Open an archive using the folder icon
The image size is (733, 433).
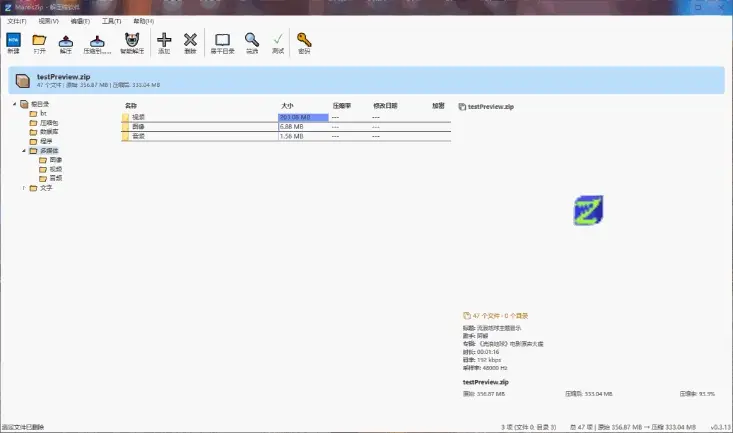tap(39, 40)
